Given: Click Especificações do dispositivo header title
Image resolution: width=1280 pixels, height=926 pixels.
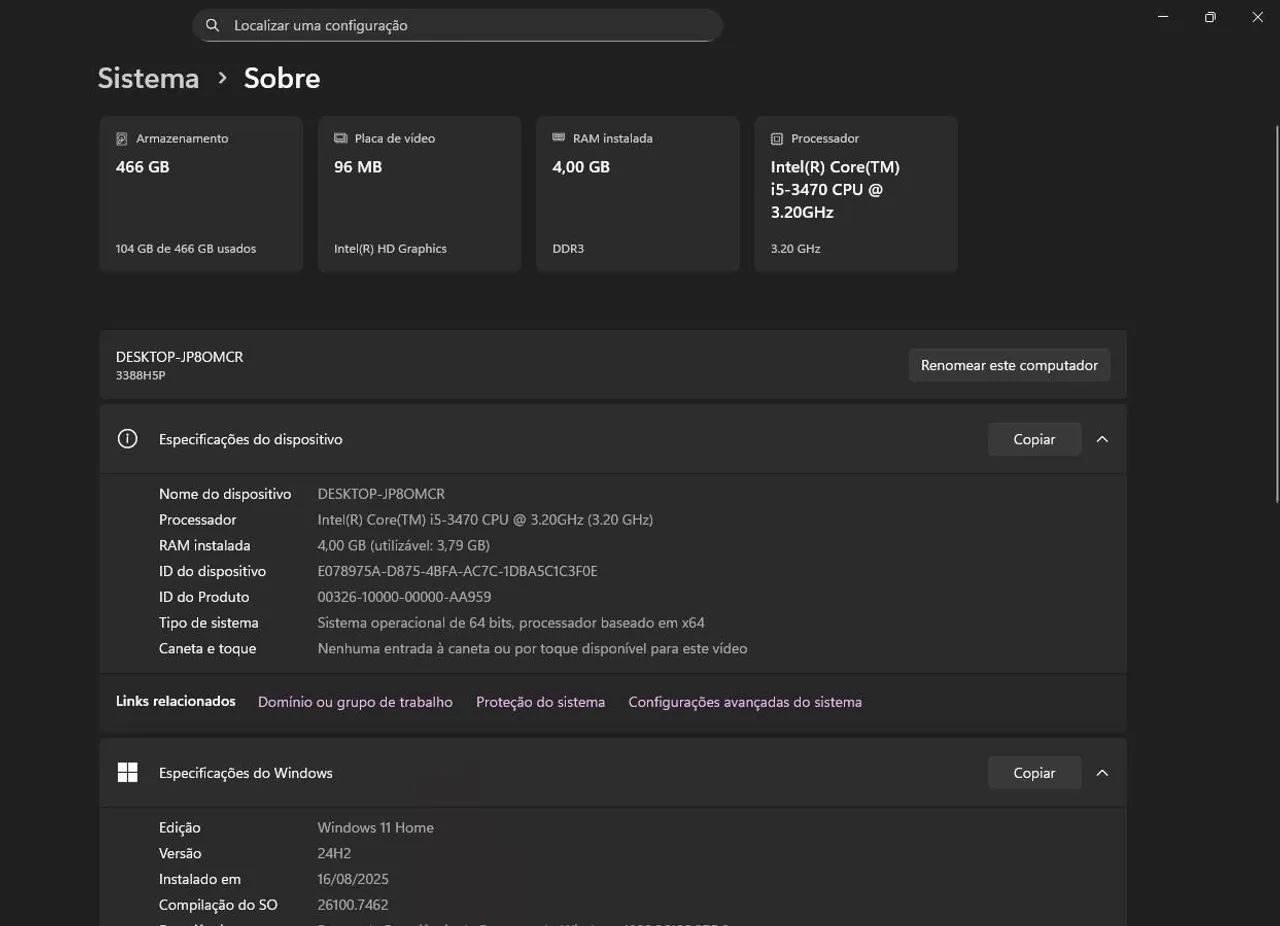Looking at the screenshot, I should click(x=251, y=439).
